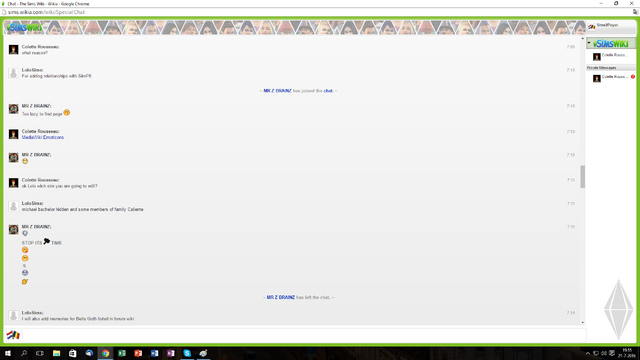
Task: Open Colette Rousseau private message with notification
Action: (x=611, y=77)
